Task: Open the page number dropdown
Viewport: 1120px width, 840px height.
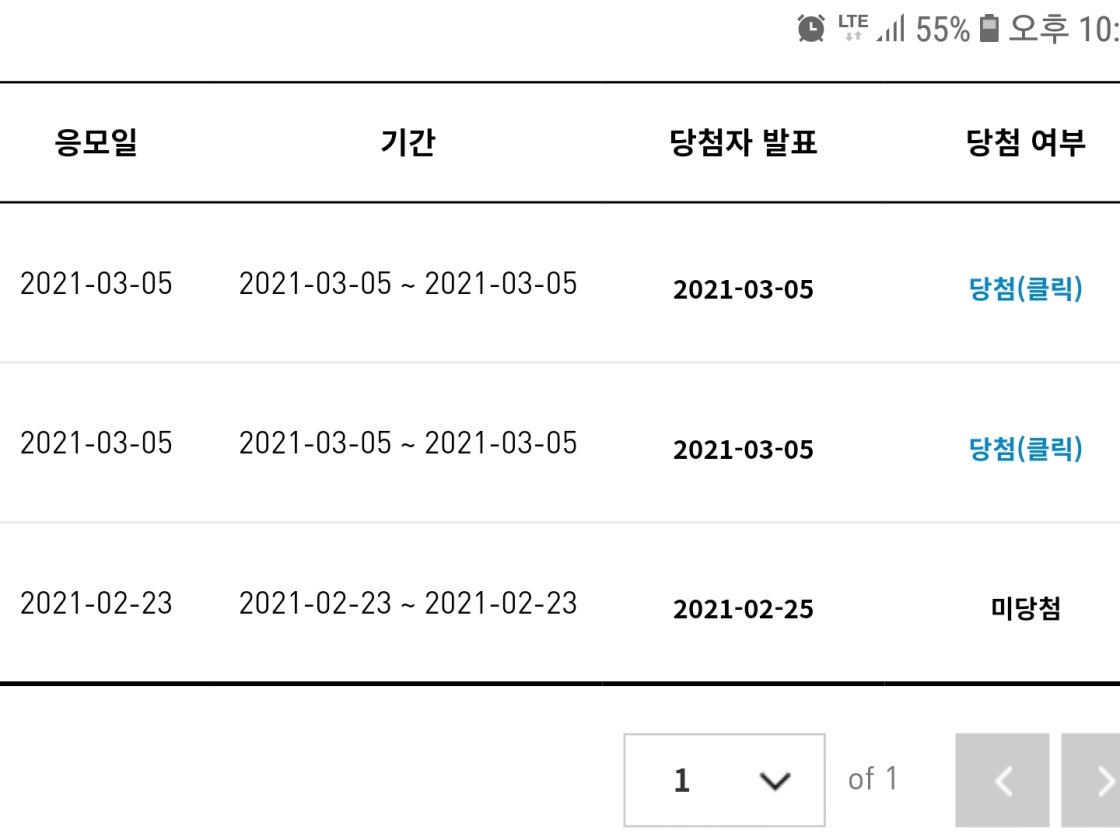Action: (724, 780)
